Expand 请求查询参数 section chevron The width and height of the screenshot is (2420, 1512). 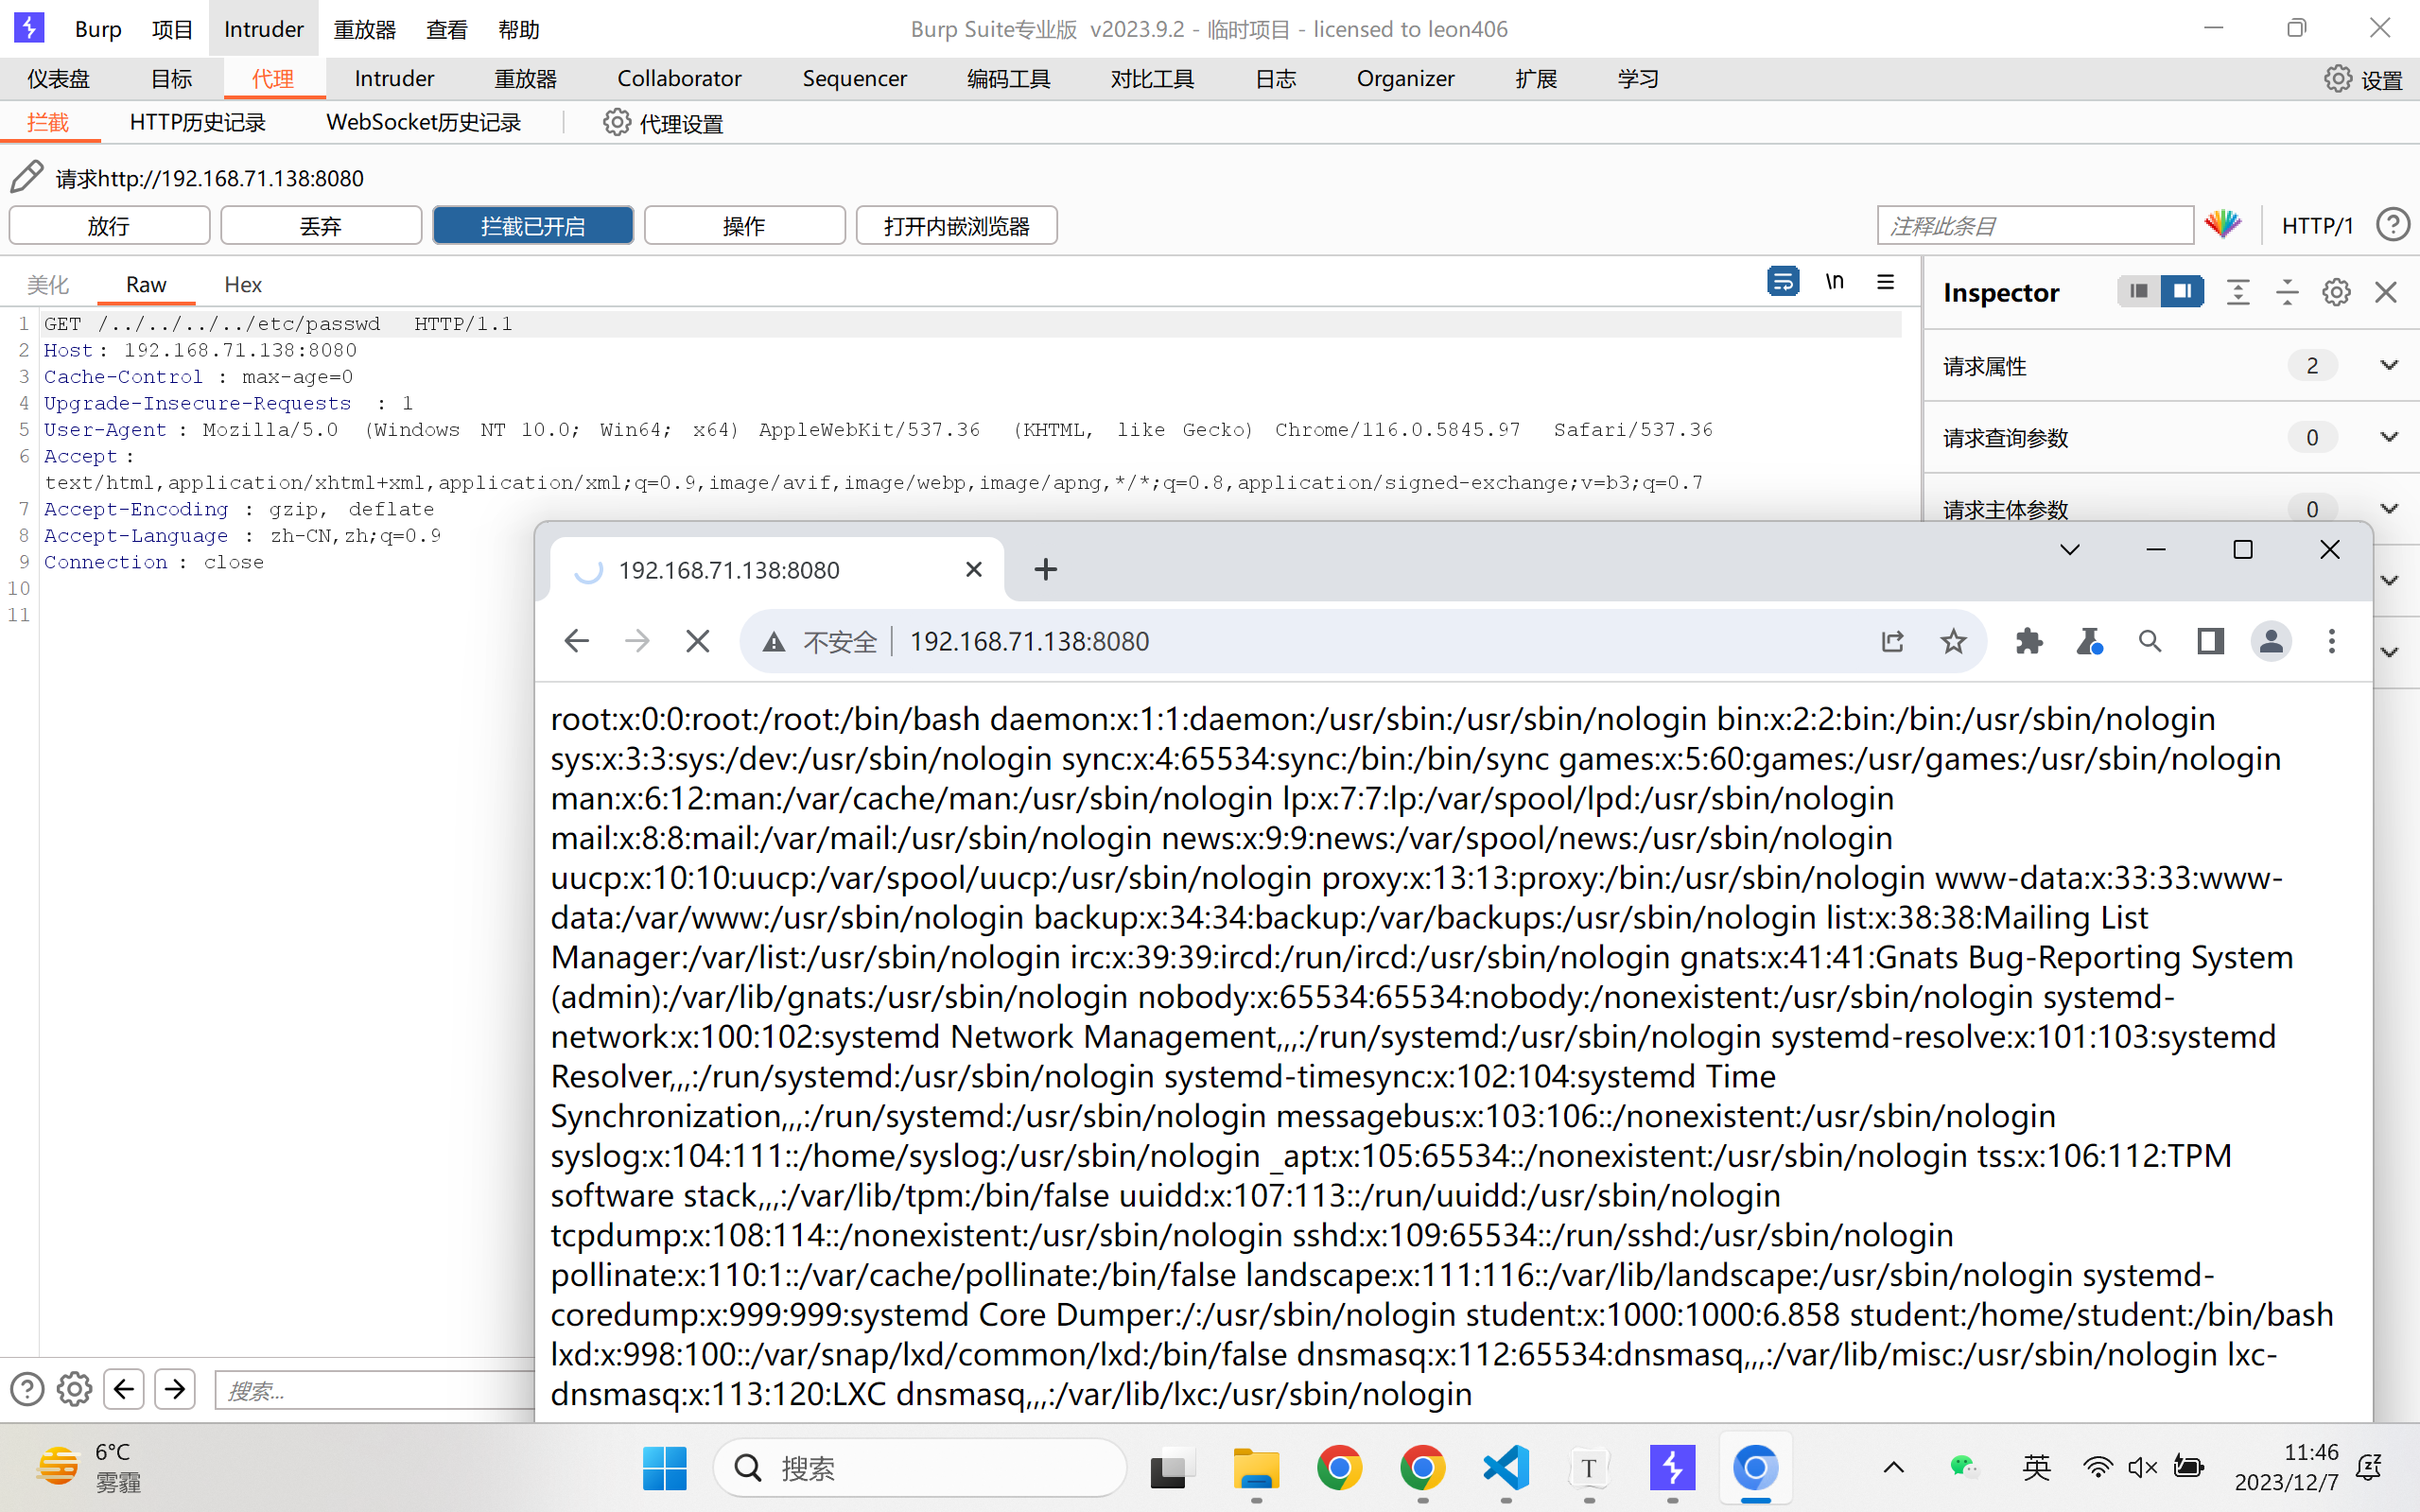click(x=2389, y=437)
